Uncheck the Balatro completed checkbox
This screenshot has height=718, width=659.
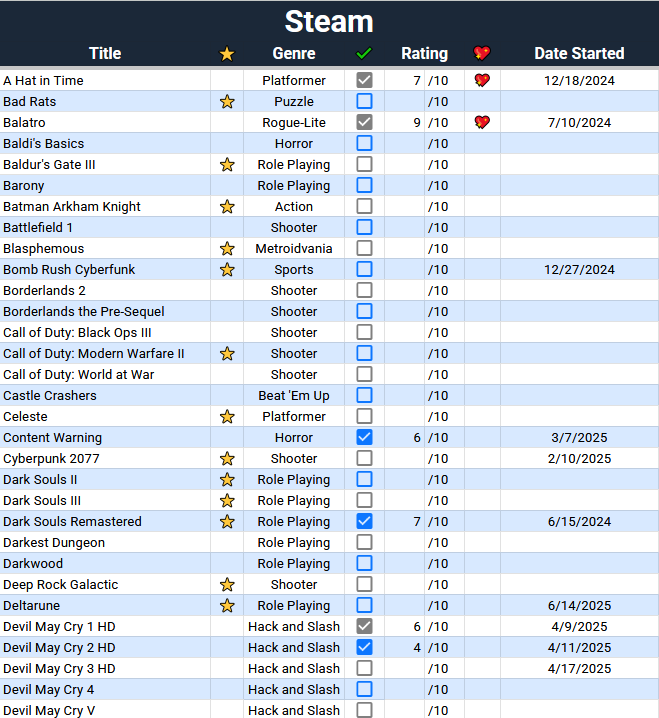tap(365, 122)
